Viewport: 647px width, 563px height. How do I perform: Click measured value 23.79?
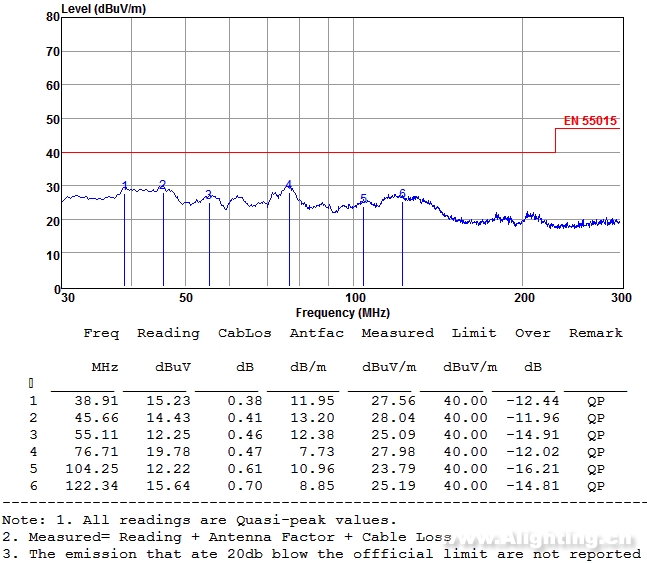[393, 469]
